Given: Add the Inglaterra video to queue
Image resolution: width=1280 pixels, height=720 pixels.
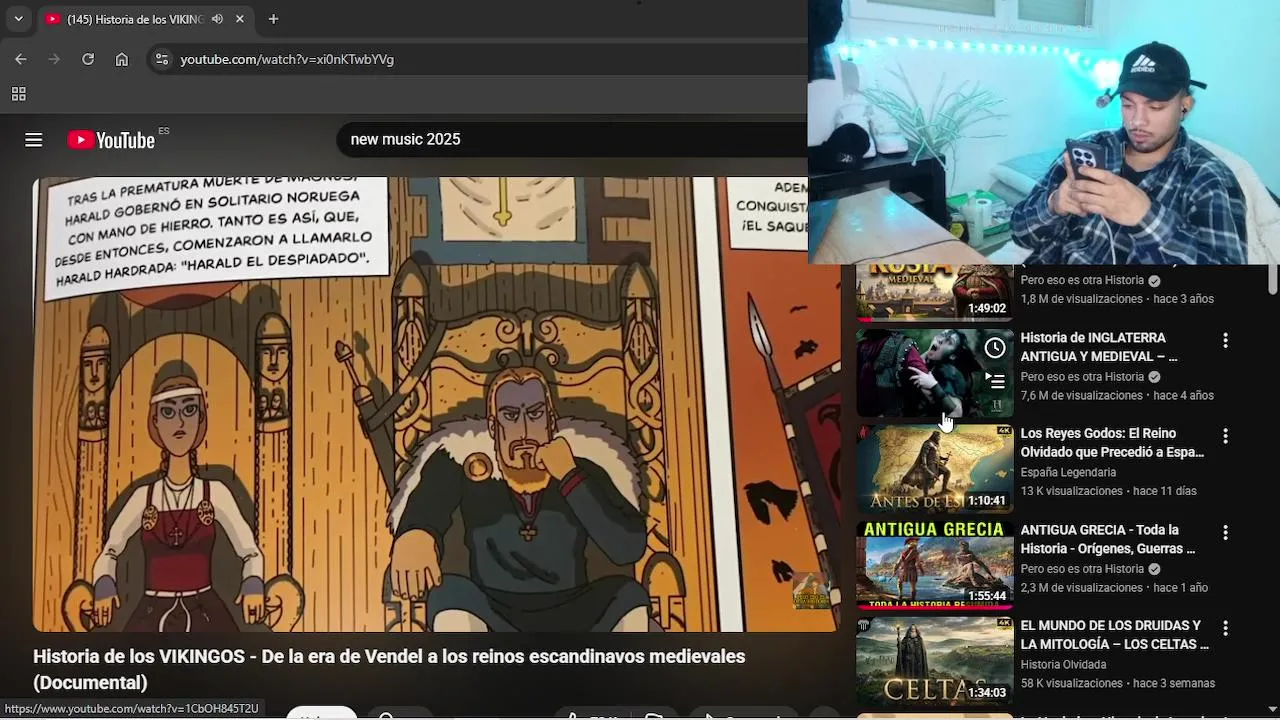Looking at the screenshot, I should pos(995,380).
